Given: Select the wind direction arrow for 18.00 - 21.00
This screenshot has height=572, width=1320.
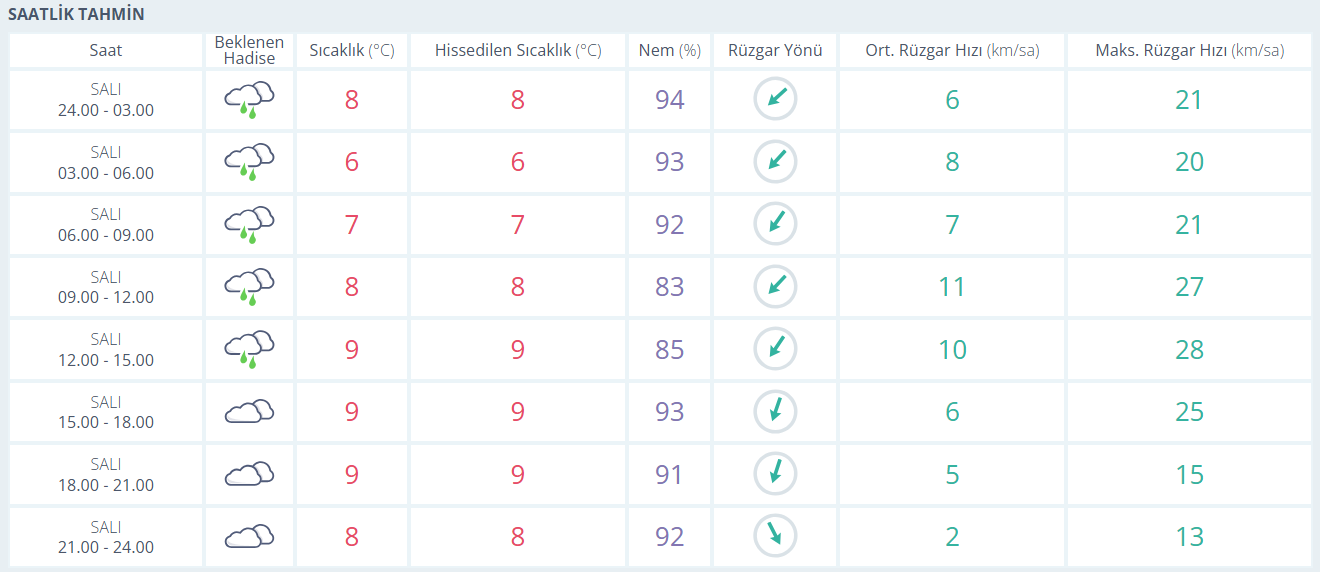Looking at the screenshot, I should [x=775, y=473].
